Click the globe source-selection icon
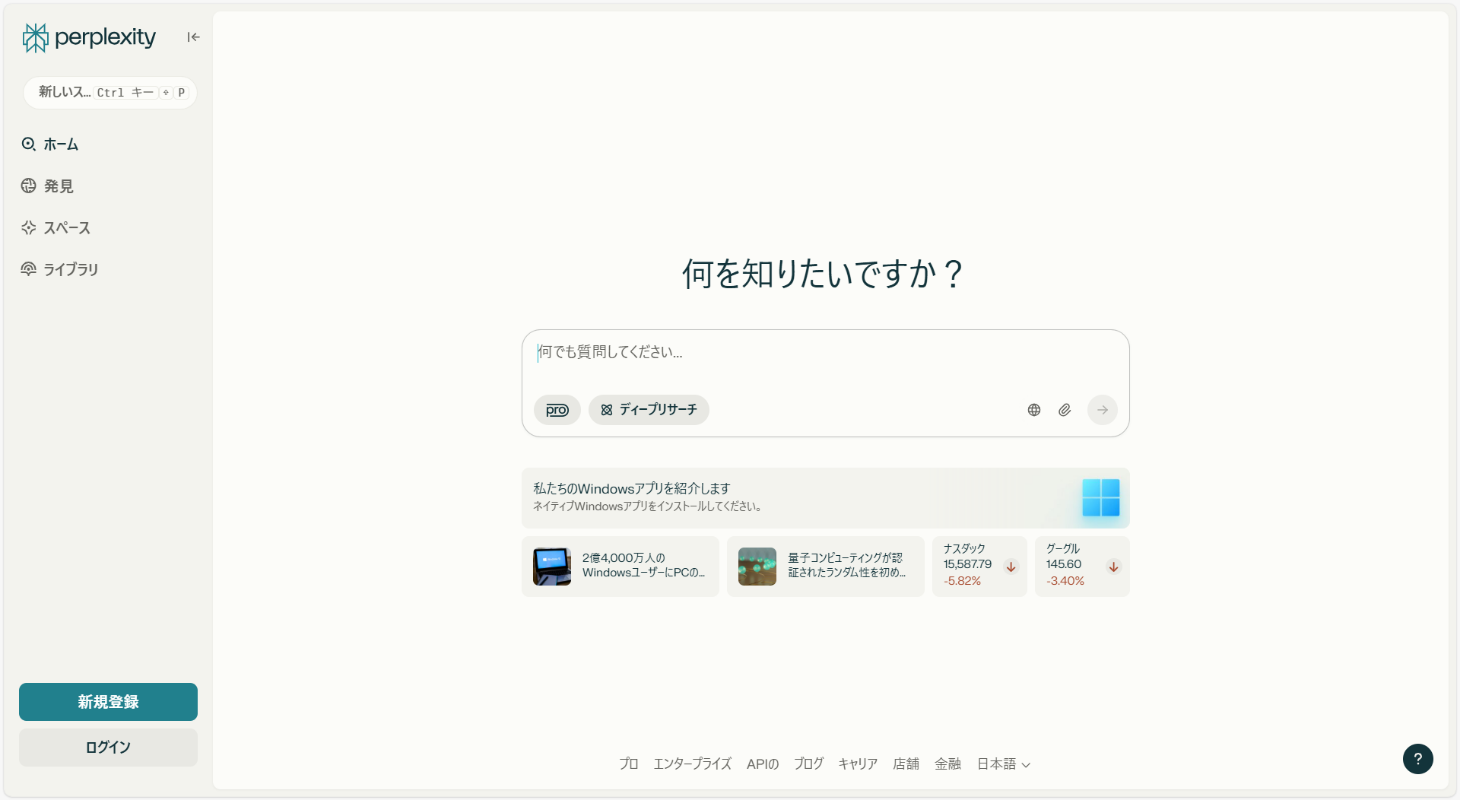The height and width of the screenshot is (801, 1461). 1034,410
